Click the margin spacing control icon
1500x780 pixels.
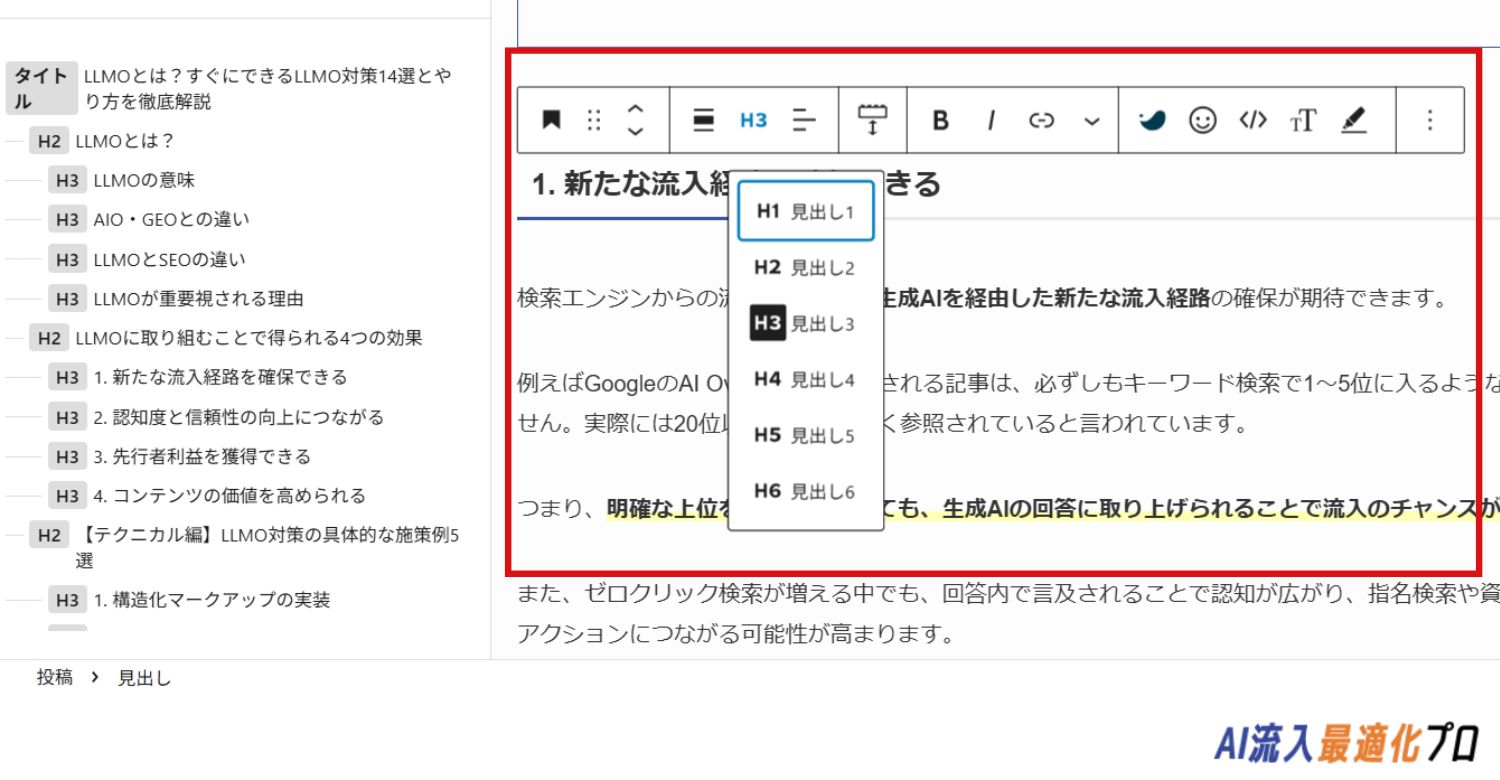coord(873,120)
